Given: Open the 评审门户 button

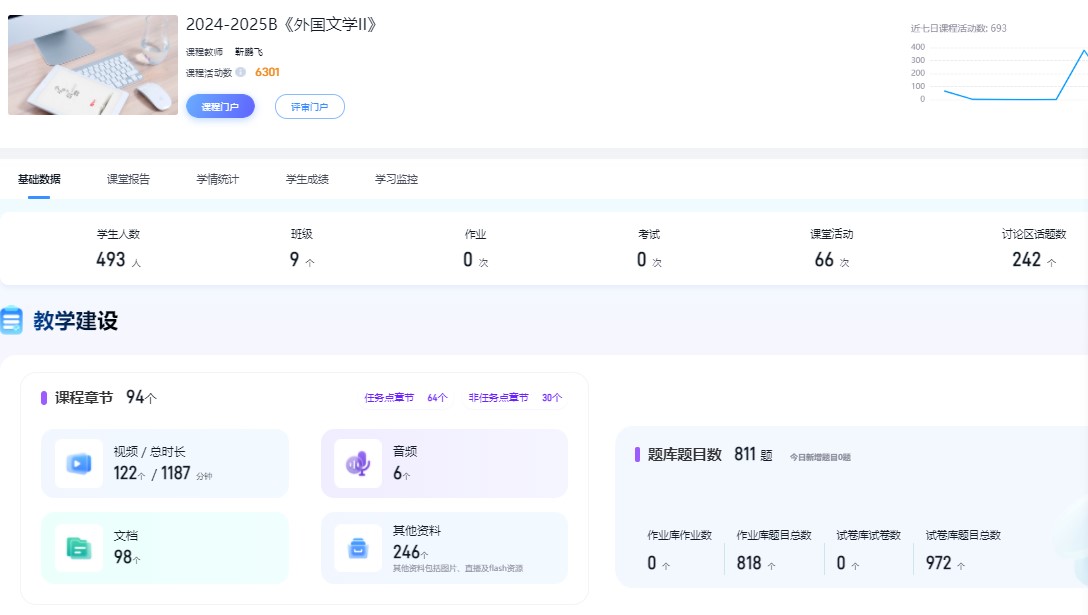Looking at the screenshot, I should [x=309, y=106].
